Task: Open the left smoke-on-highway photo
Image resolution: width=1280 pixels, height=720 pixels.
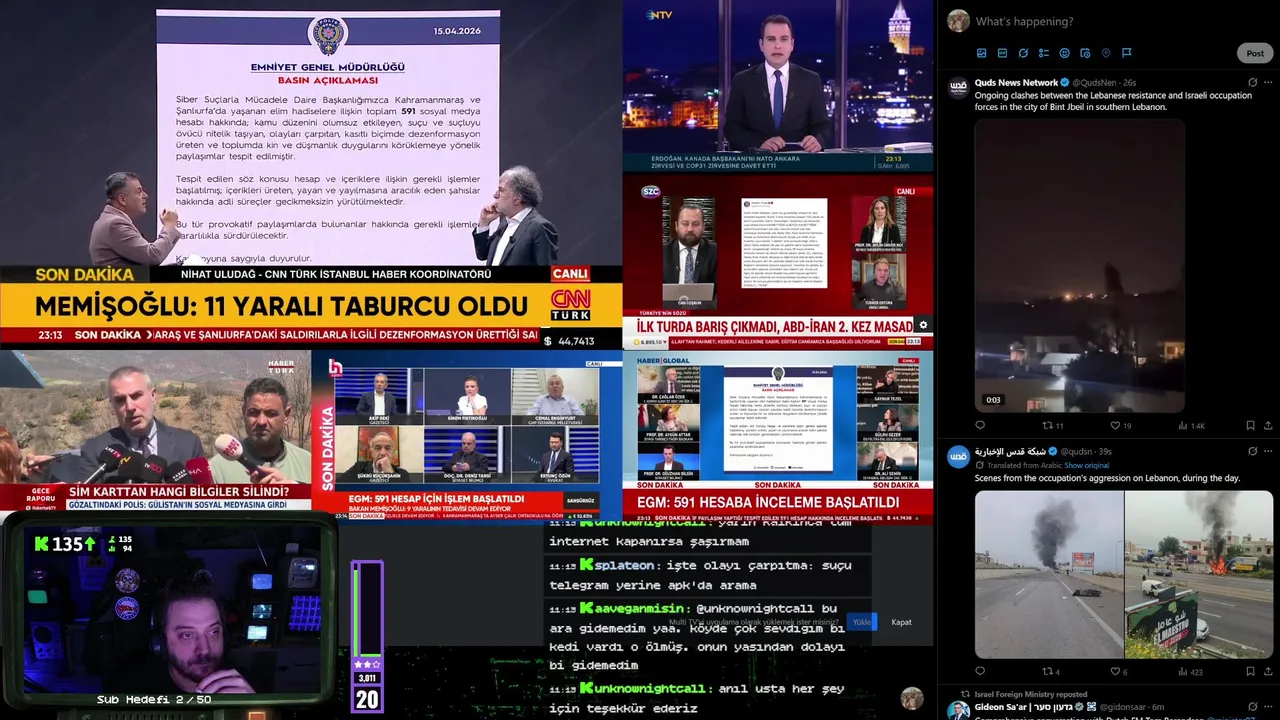Action: pos(1049,574)
